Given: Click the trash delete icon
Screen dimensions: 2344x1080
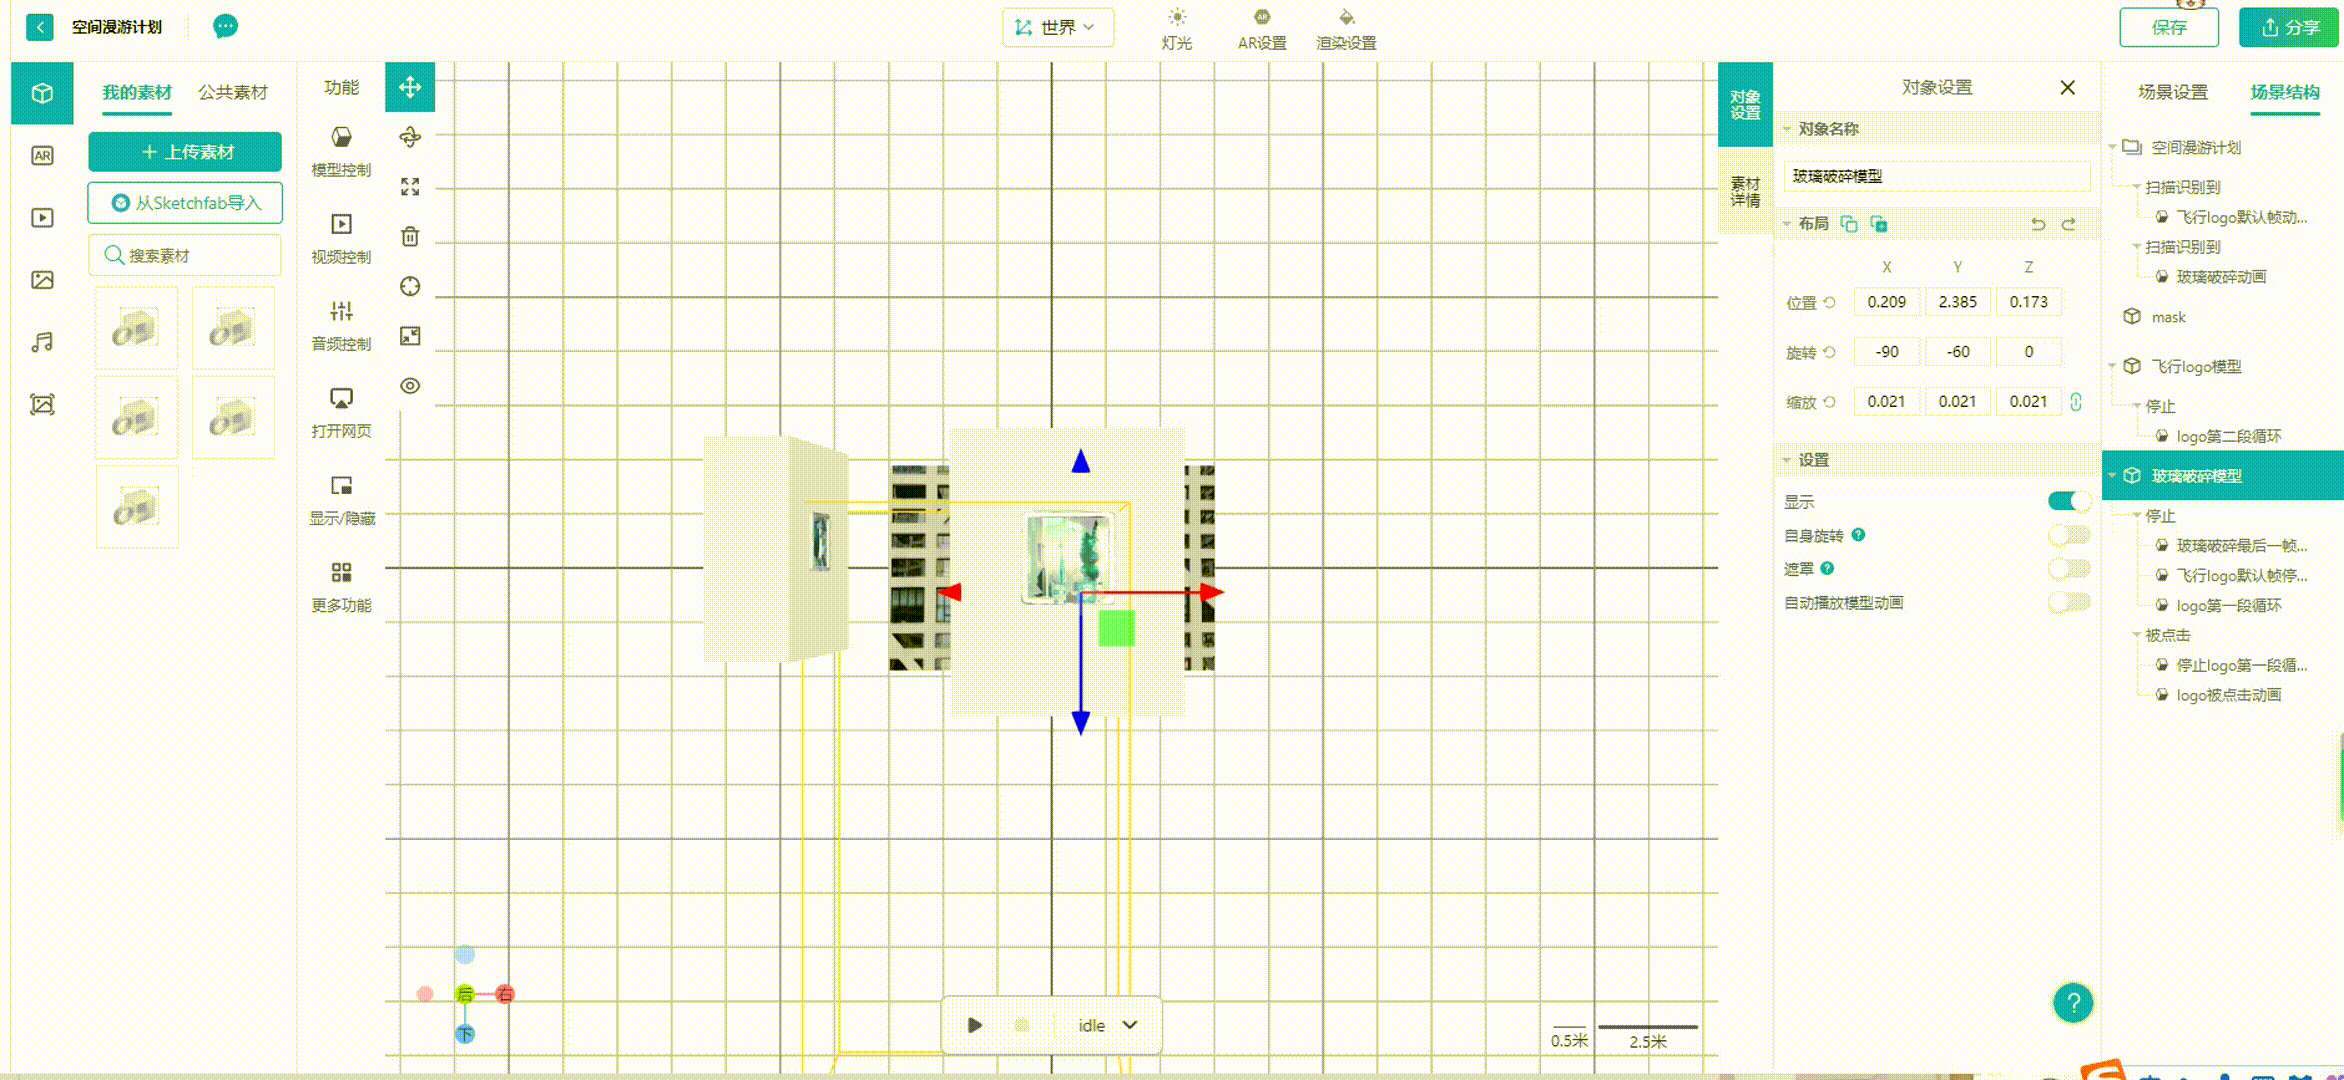Looking at the screenshot, I should [x=410, y=237].
